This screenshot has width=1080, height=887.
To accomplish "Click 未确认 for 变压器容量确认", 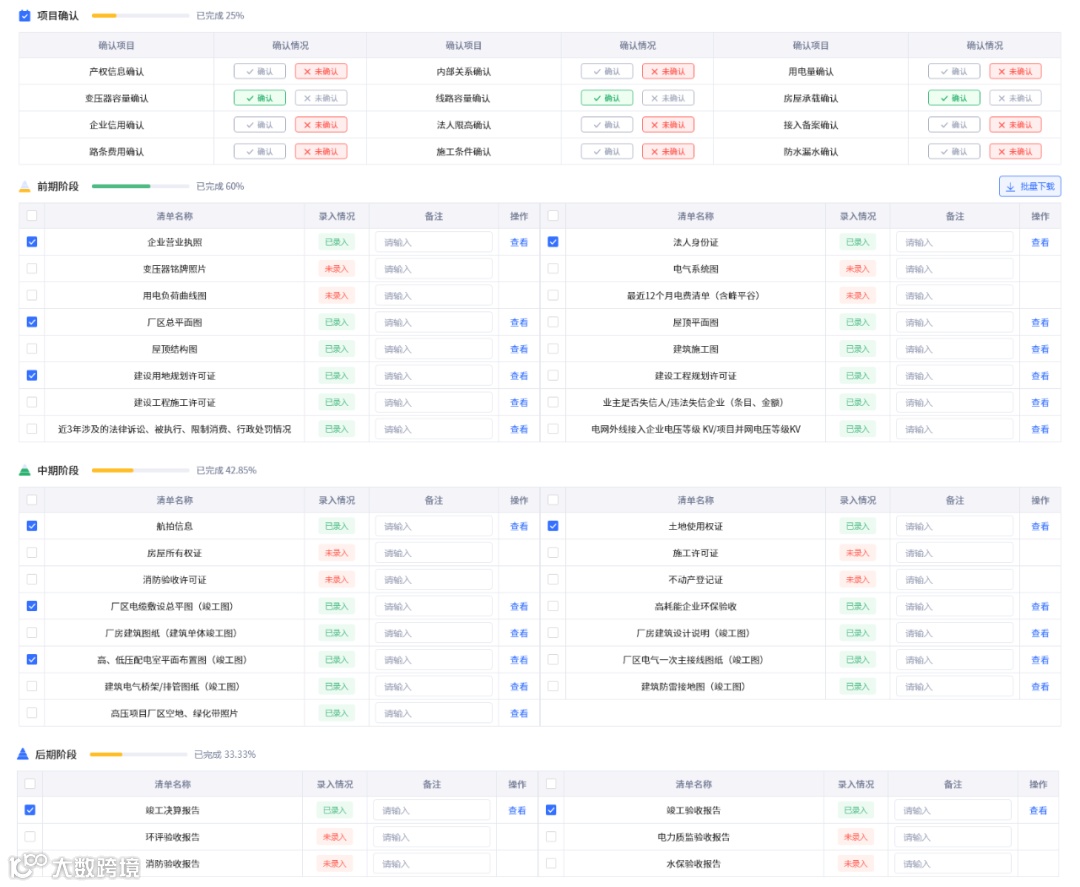I will click(x=321, y=98).
